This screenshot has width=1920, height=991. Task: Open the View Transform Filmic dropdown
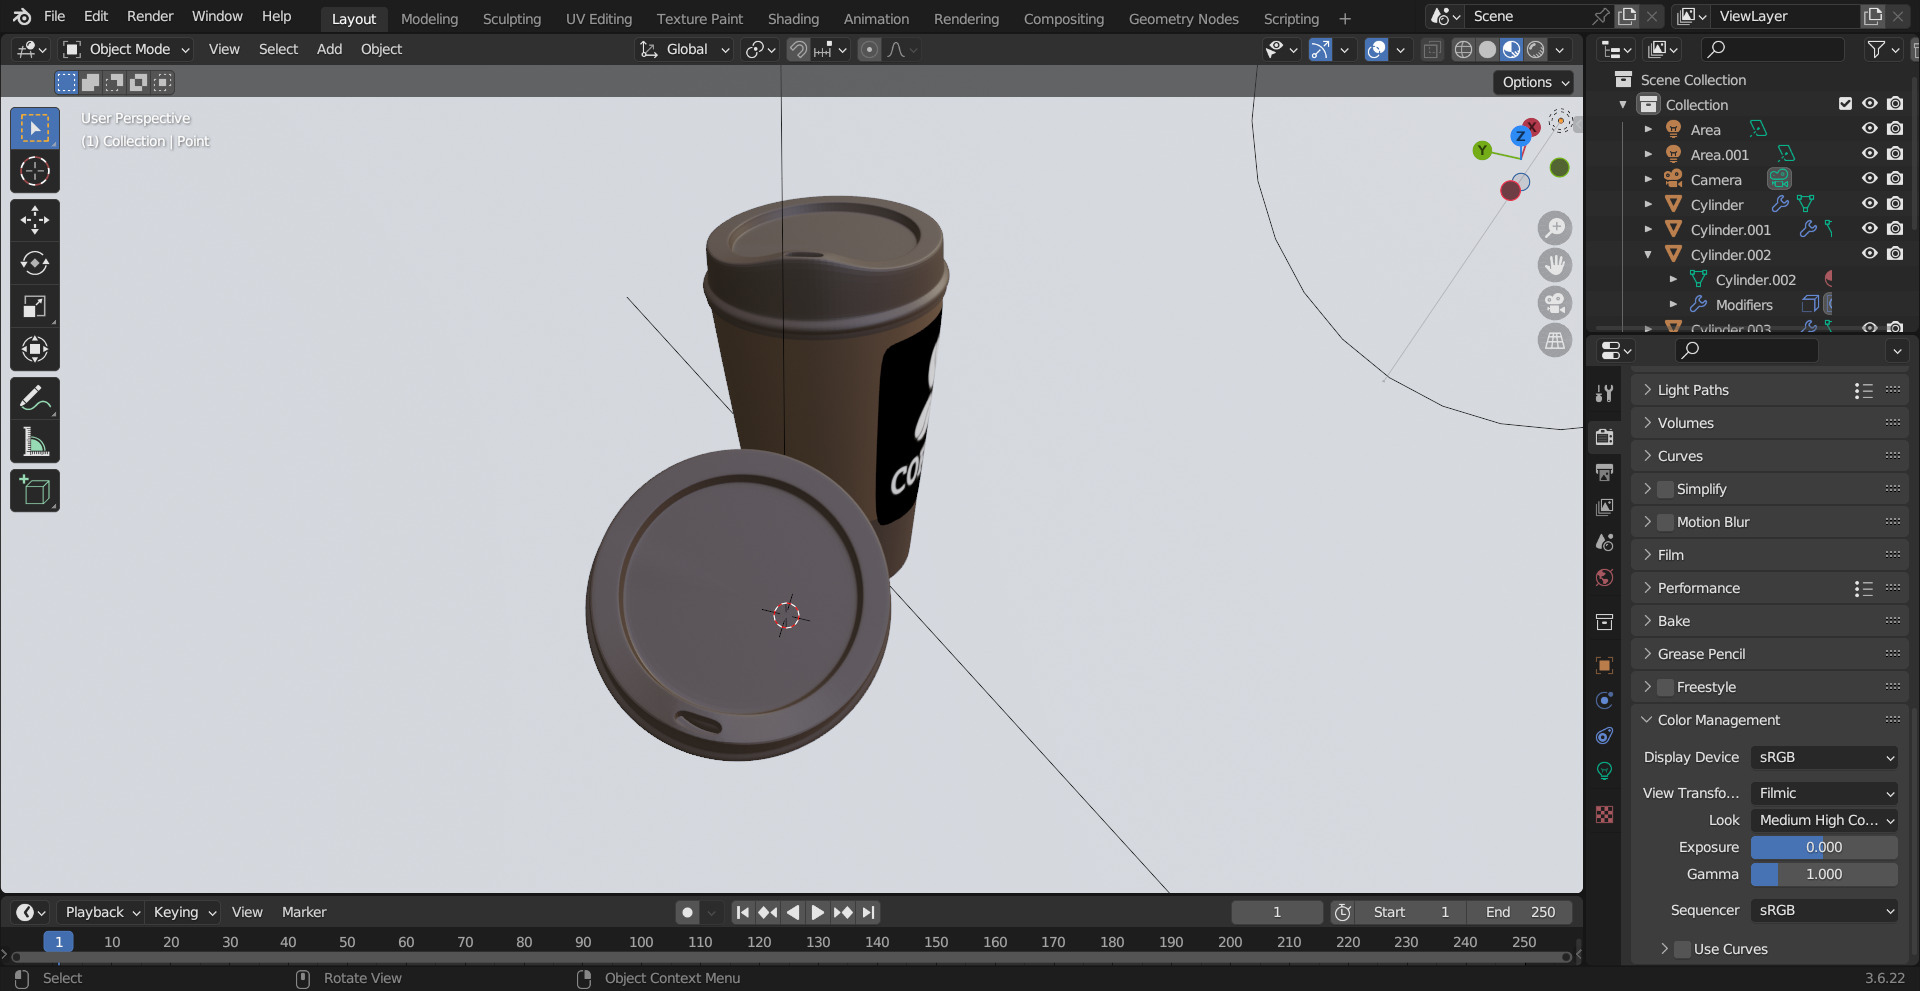[1825, 793]
